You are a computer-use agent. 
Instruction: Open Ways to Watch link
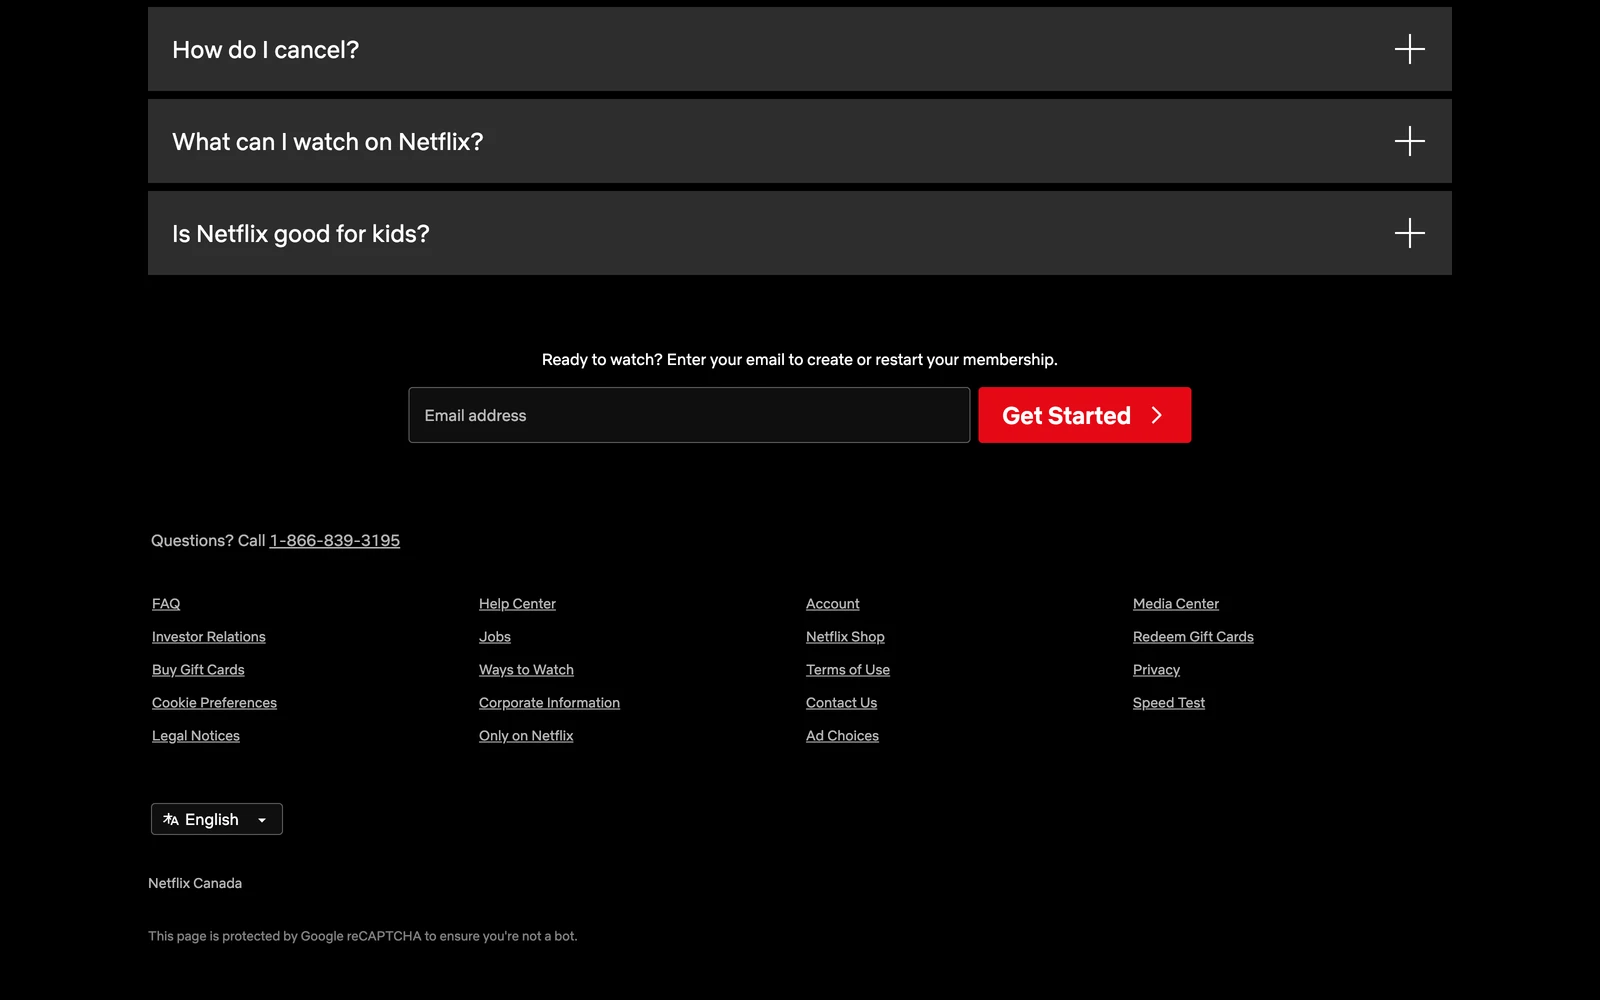coord(526,670)
